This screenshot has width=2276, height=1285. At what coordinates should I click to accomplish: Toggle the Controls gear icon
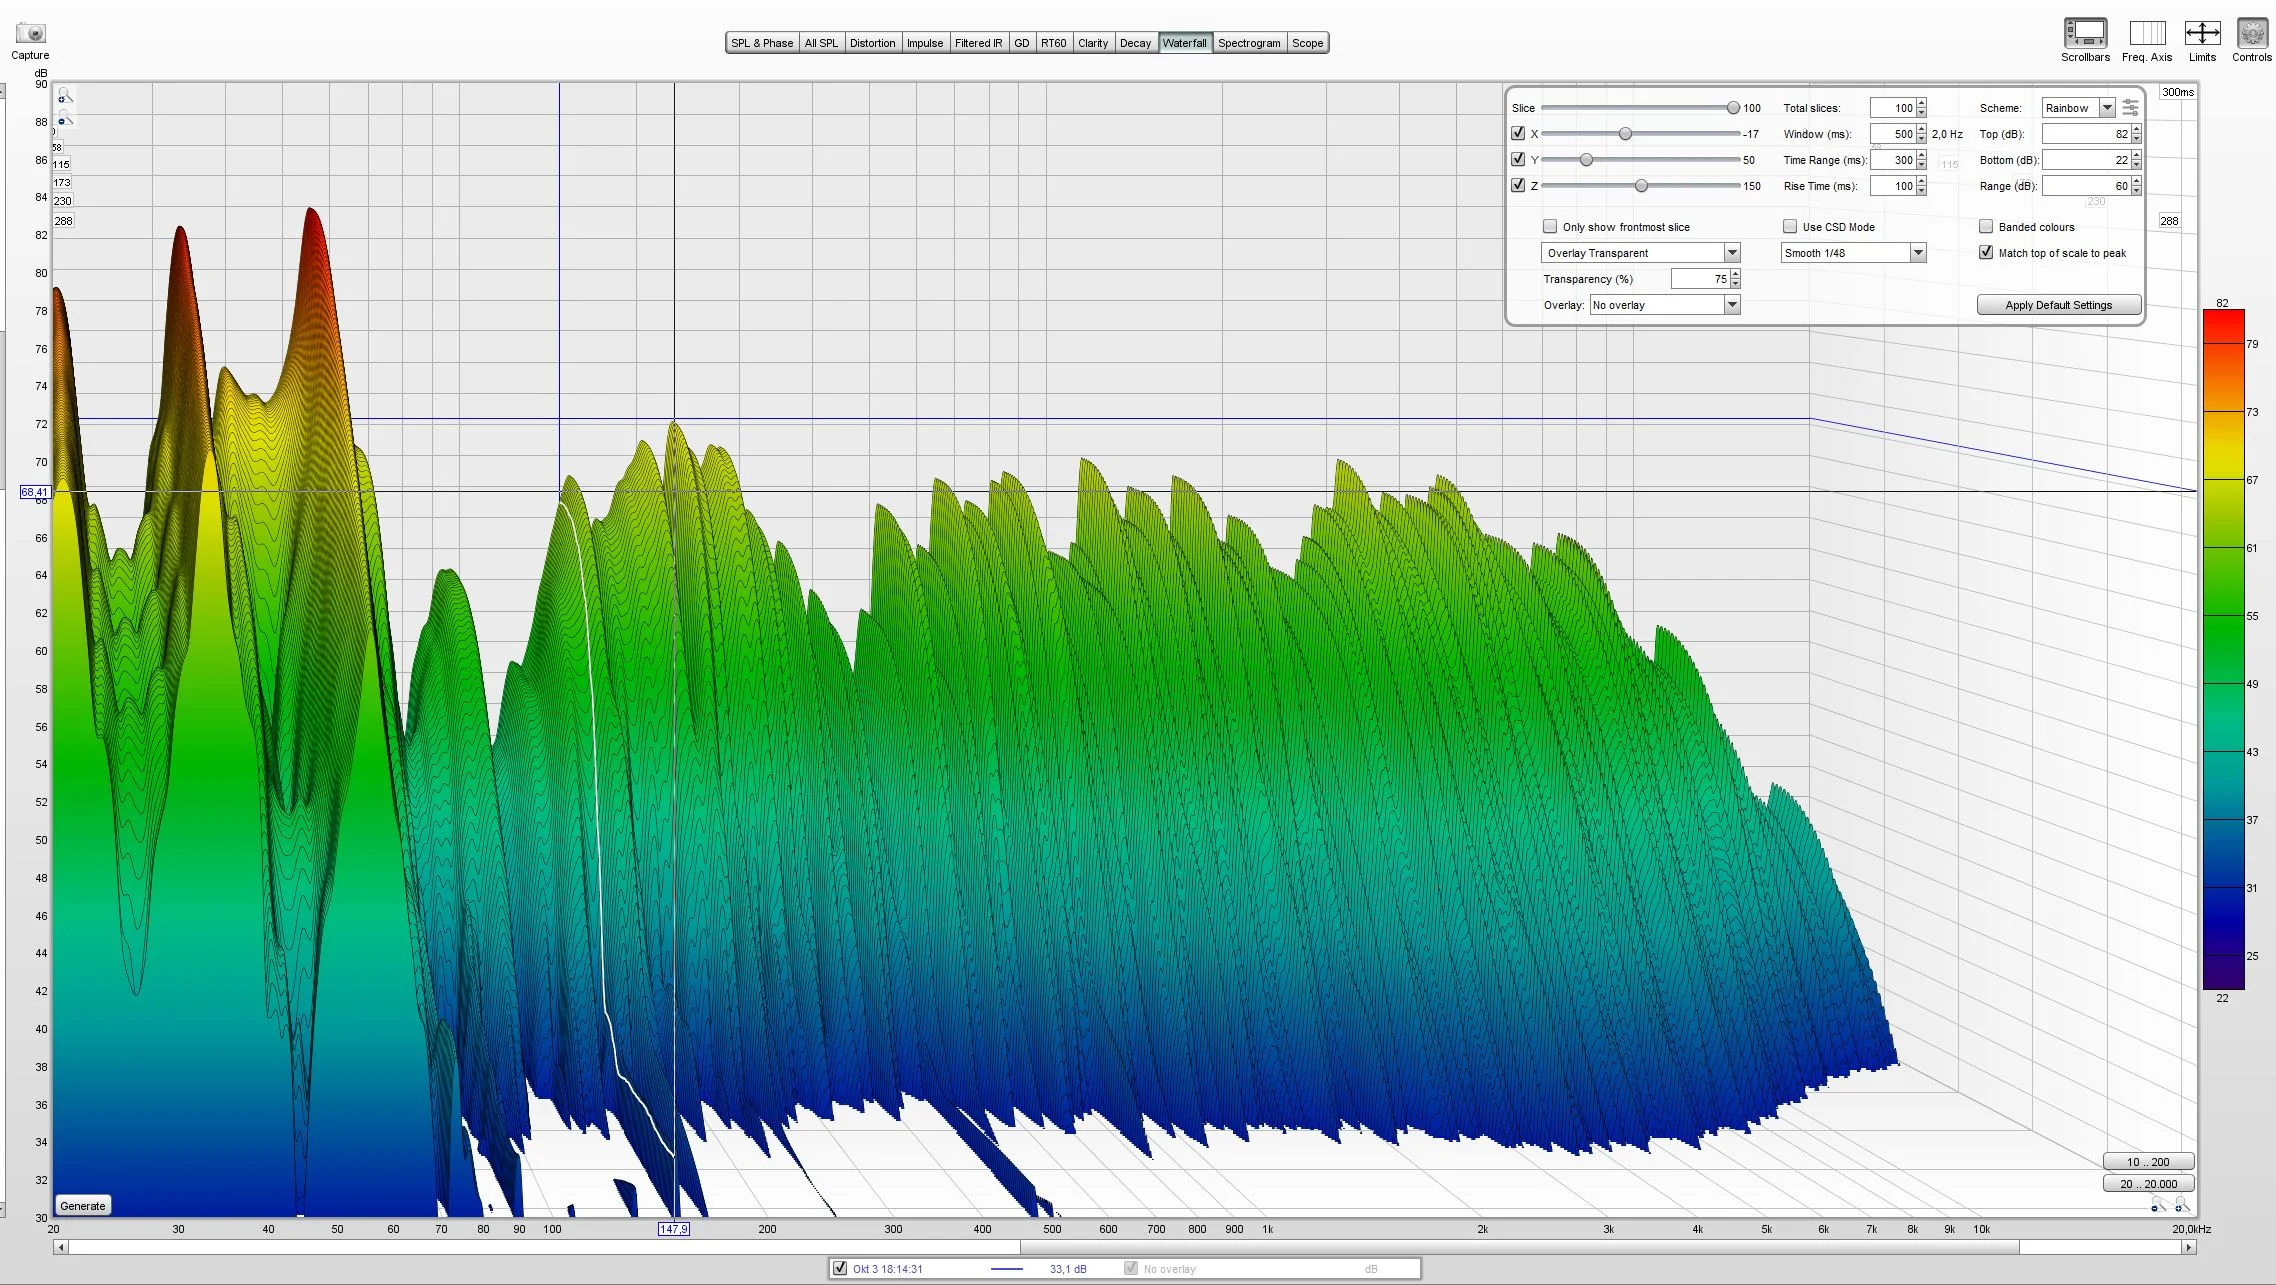pos(2252,33)
